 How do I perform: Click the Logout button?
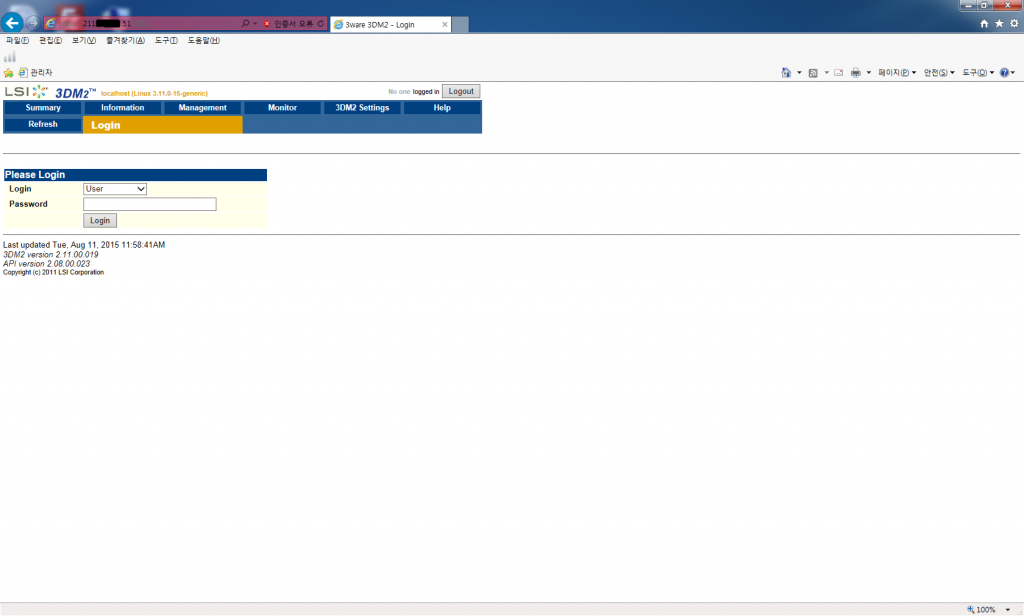(461, 91)
